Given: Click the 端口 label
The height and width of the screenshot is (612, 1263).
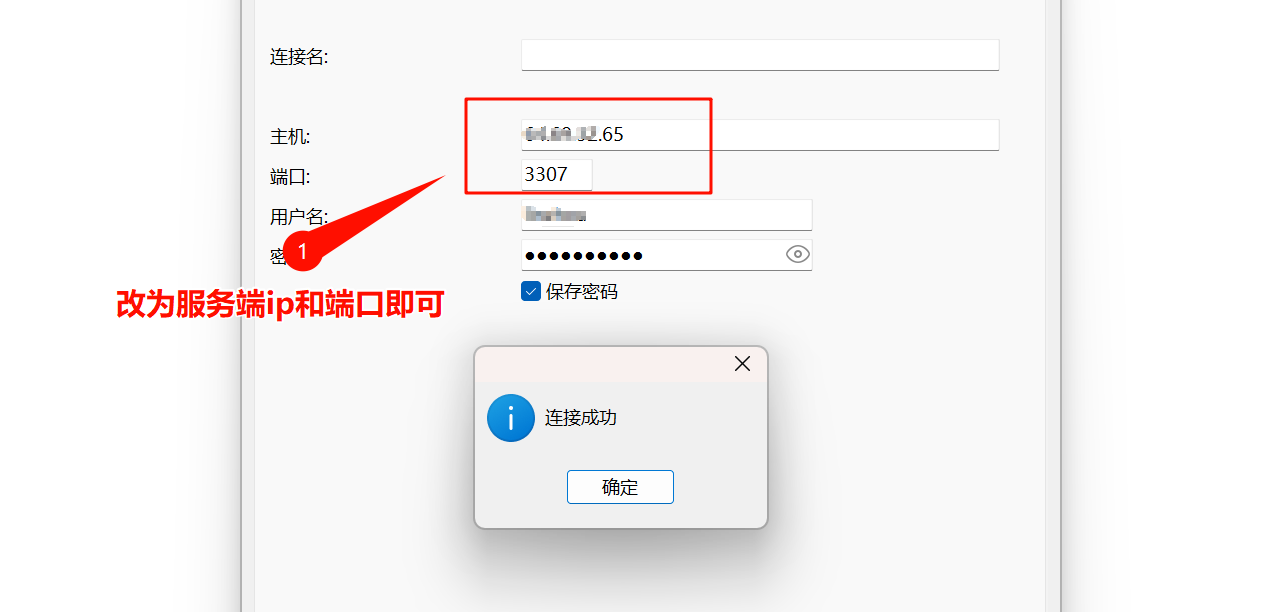Looking at the screenshot, I should pos(290,177).
